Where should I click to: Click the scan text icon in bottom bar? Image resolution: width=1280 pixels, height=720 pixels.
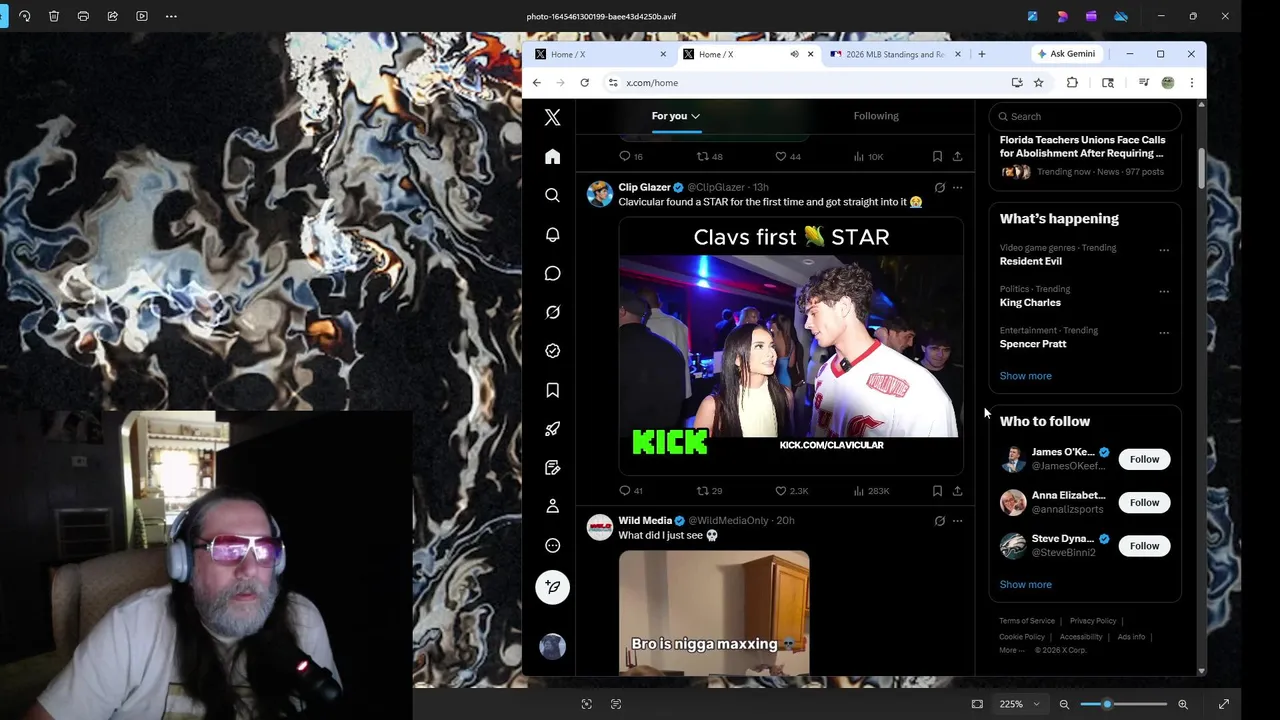pos(616,704)
